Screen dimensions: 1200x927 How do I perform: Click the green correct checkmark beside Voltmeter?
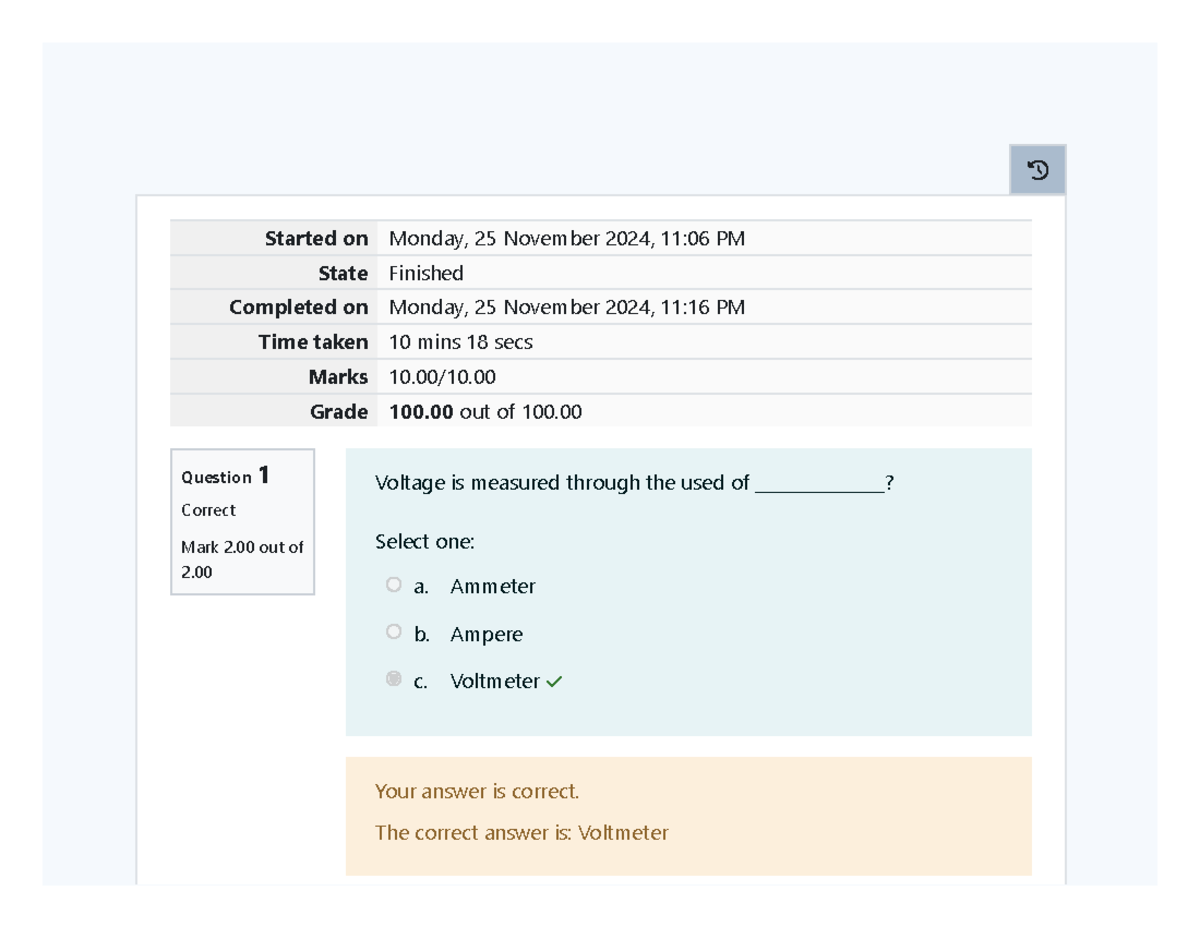coord(555,682)
